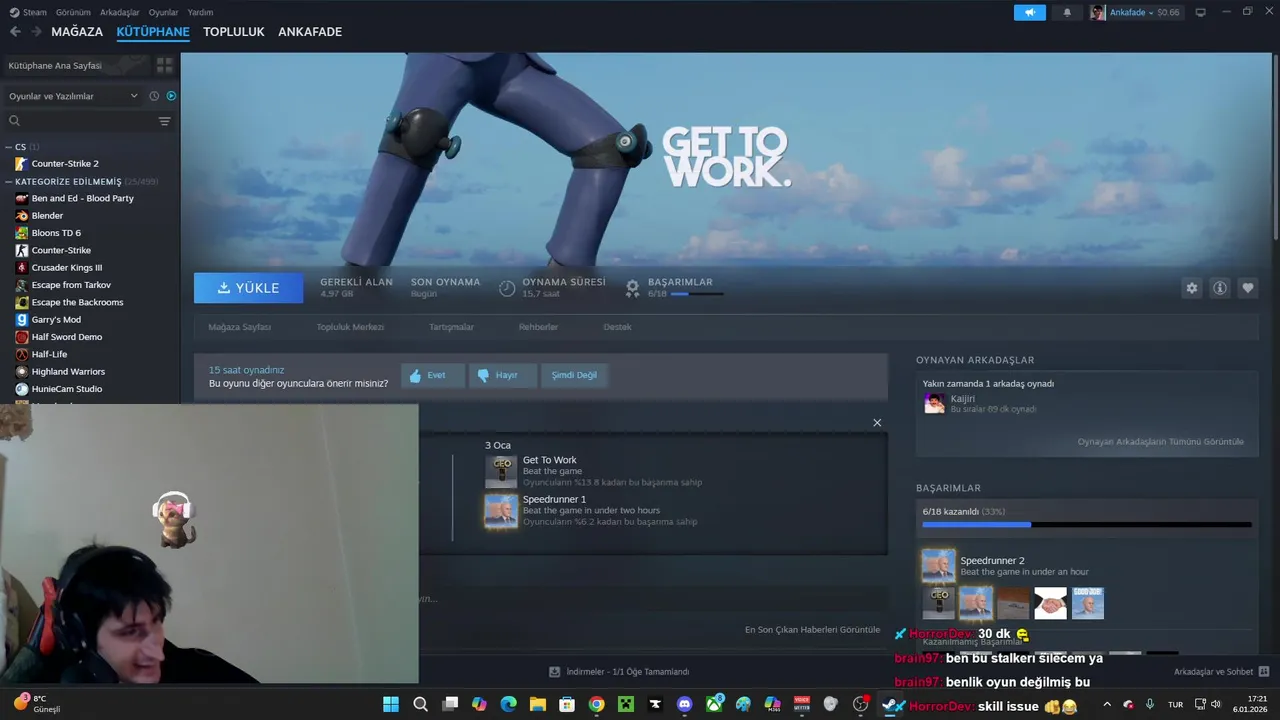
Task: Open Tartışmalar link
Action: (x=451, y=327)
